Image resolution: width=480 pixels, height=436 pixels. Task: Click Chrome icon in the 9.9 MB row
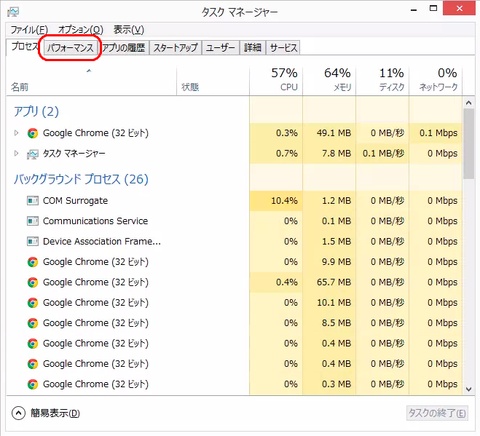coord(33,262)
